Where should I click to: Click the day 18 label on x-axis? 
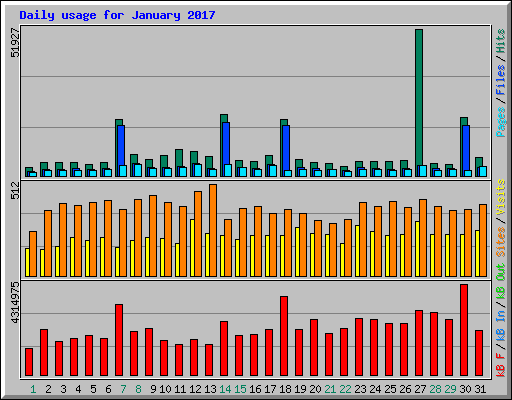coord(285,389)
